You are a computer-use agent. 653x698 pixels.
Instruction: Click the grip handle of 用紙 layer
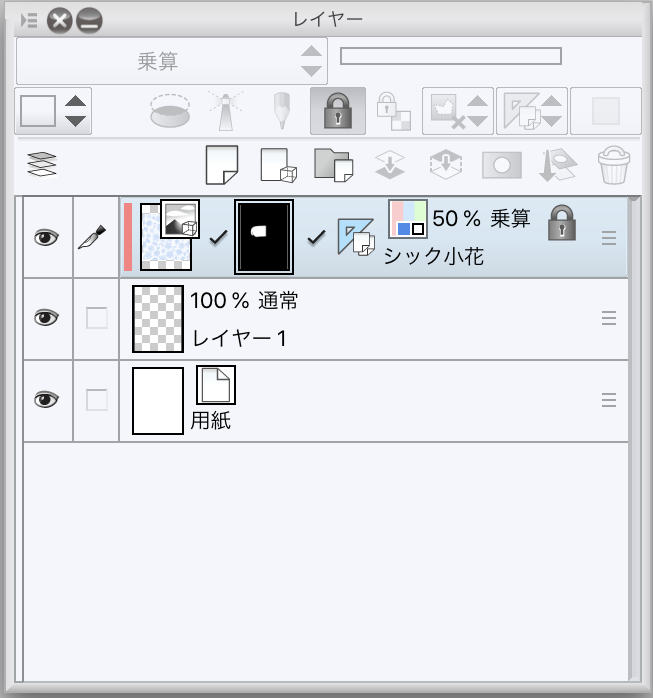coord(608,400)
